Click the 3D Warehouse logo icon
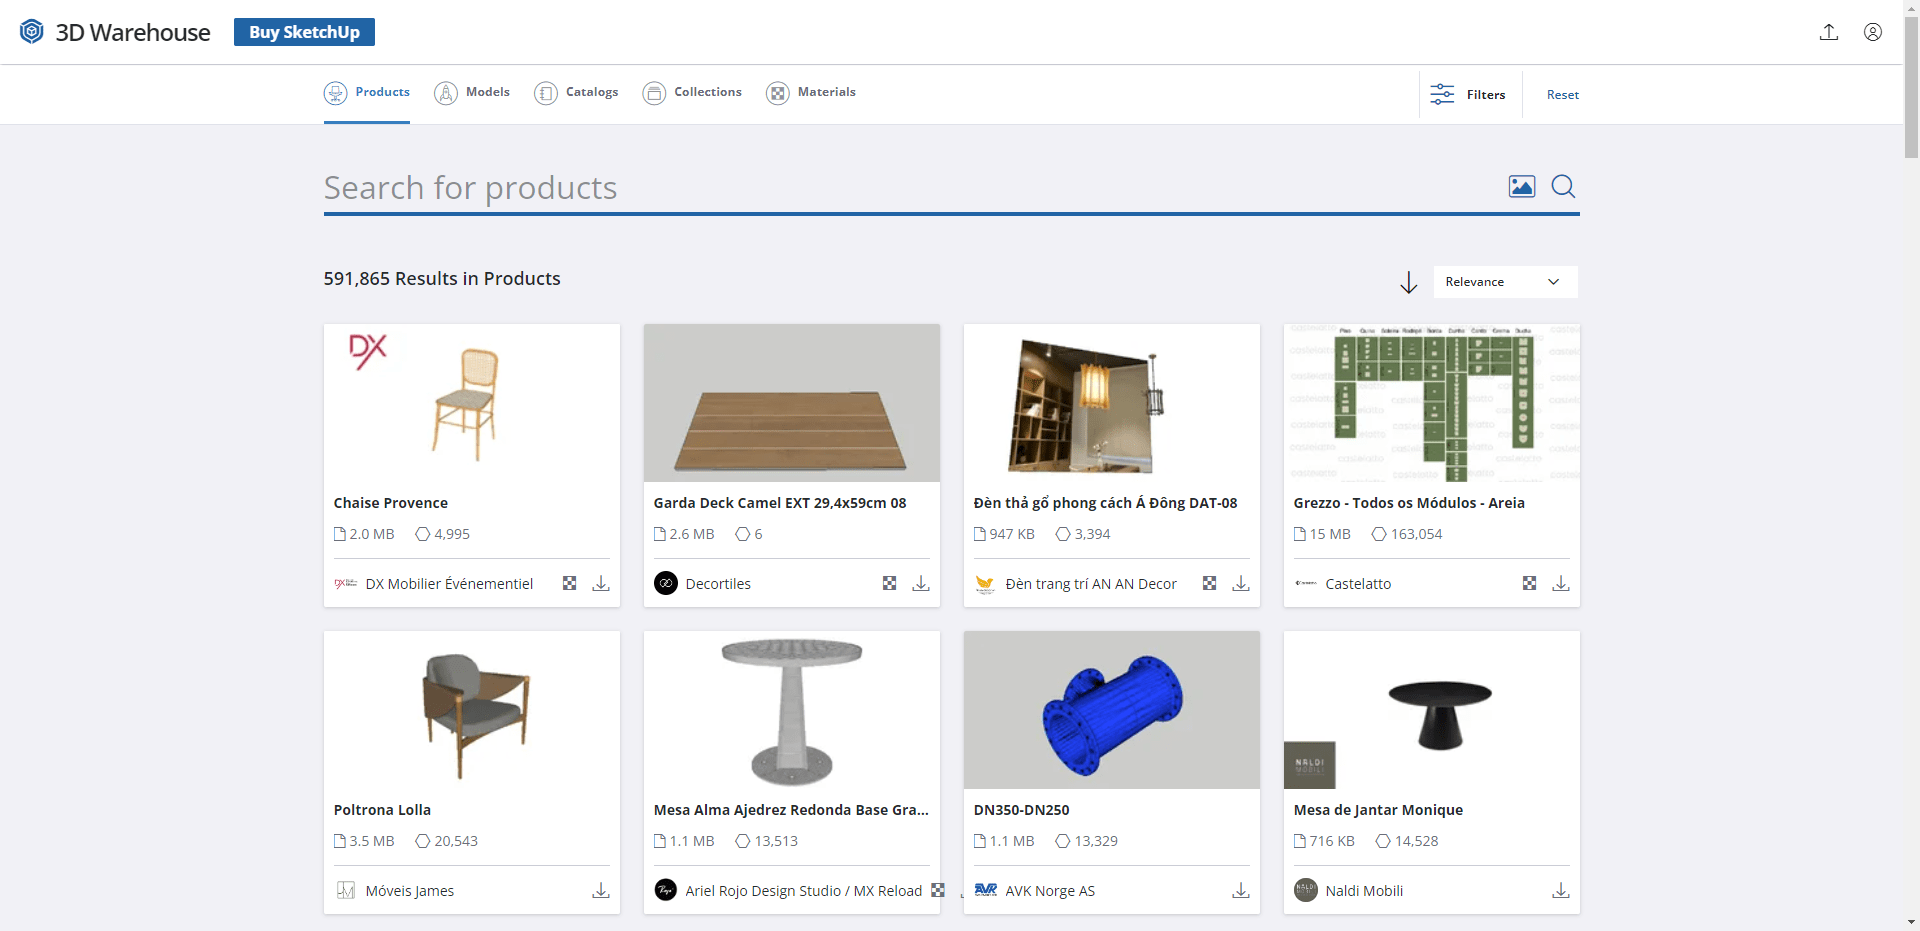This screenshot has width=1920, height=931. [32, 32]
